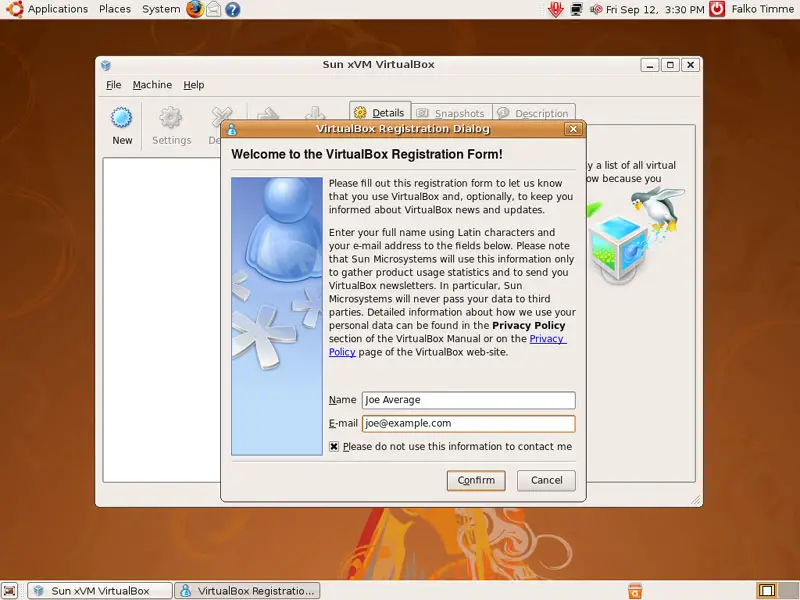
Task: Open the Applications menu in the top panel
Action: click(57, 9)
